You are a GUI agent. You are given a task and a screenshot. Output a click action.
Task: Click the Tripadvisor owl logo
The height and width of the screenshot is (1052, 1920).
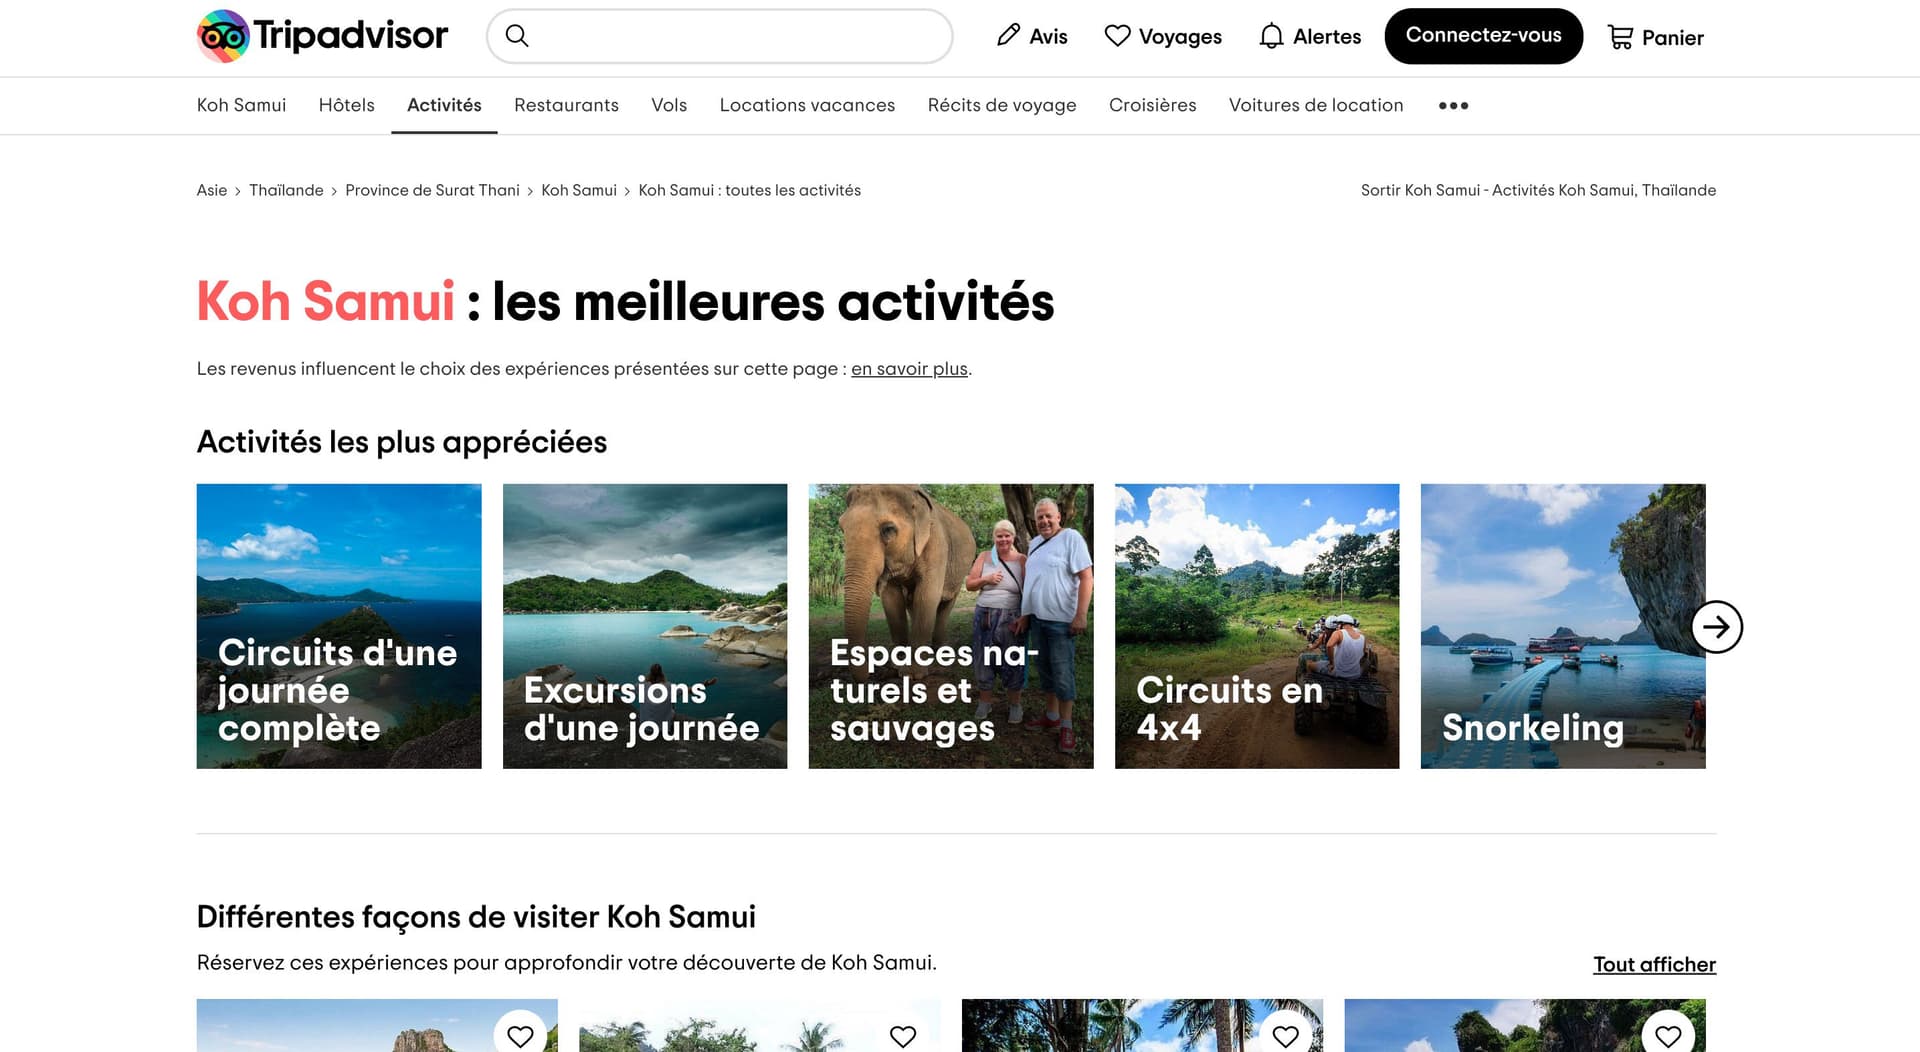223,37
